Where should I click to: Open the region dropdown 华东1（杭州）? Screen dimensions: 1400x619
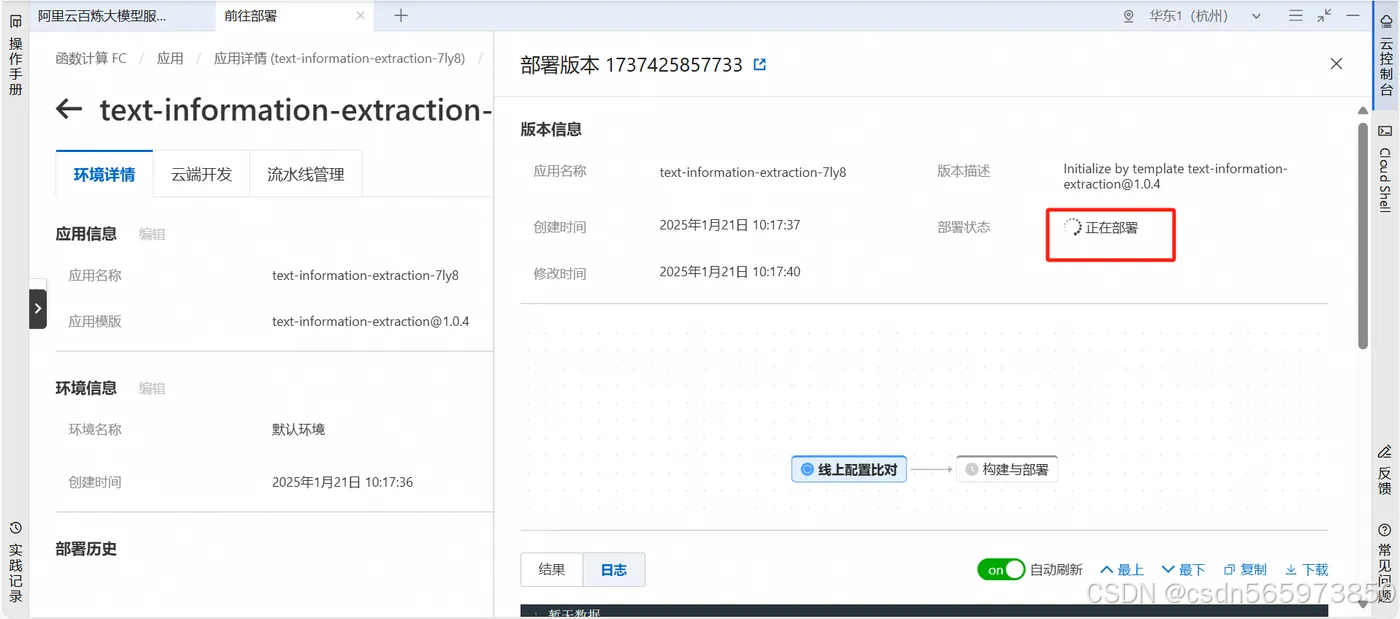[x=1204, y=16]
